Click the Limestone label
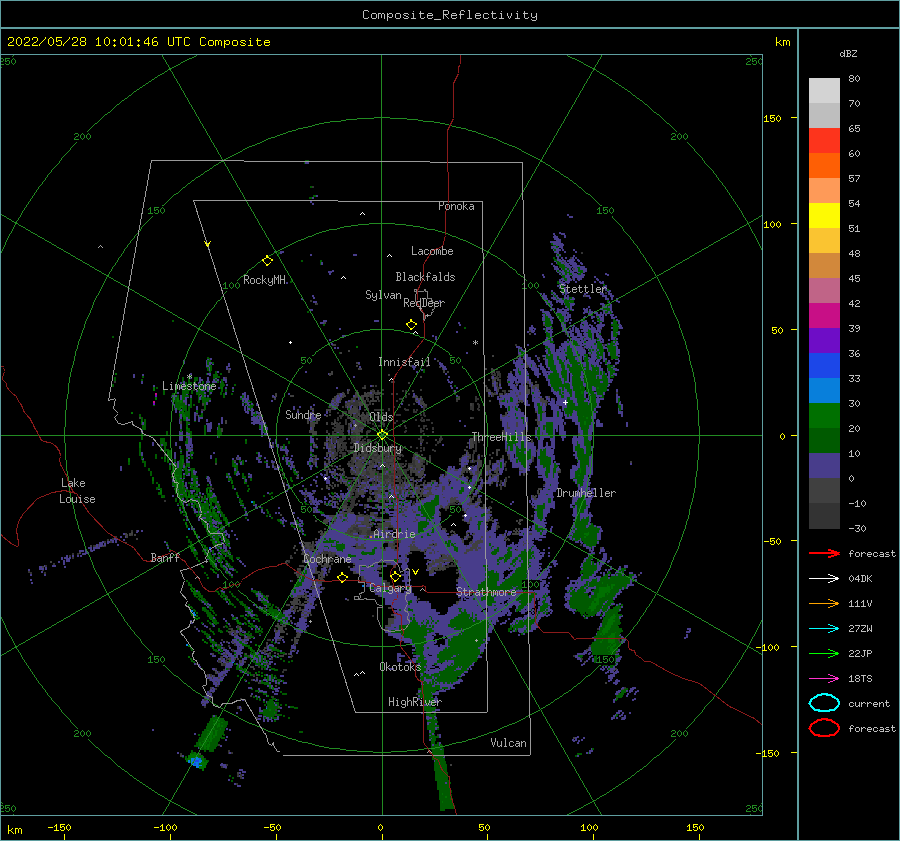 [189, 386]
